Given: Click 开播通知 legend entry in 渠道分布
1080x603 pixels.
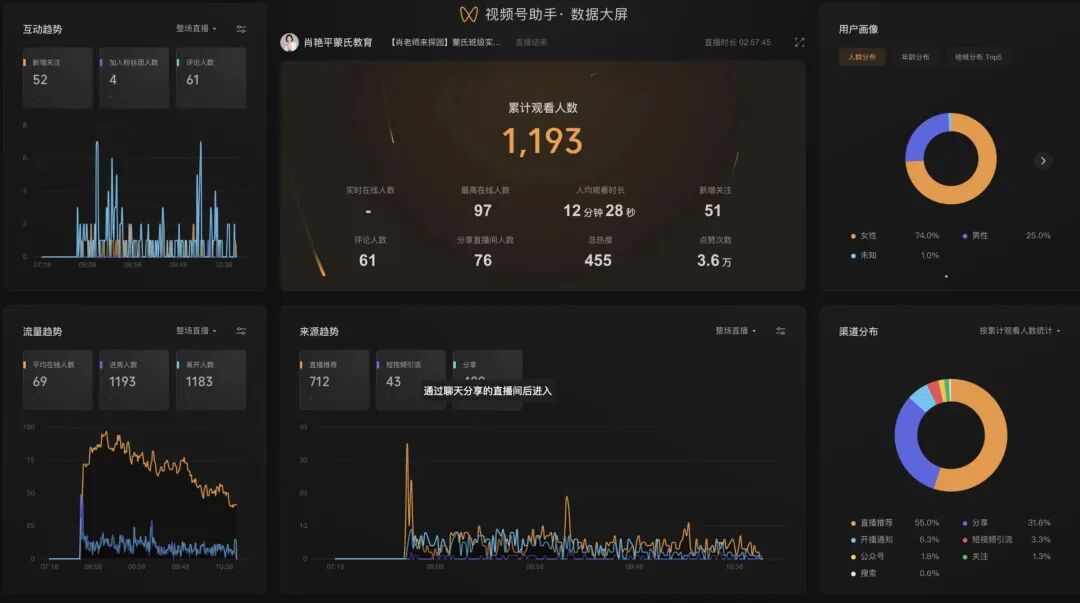Looking at the screenshot, I should coord(872,540).
